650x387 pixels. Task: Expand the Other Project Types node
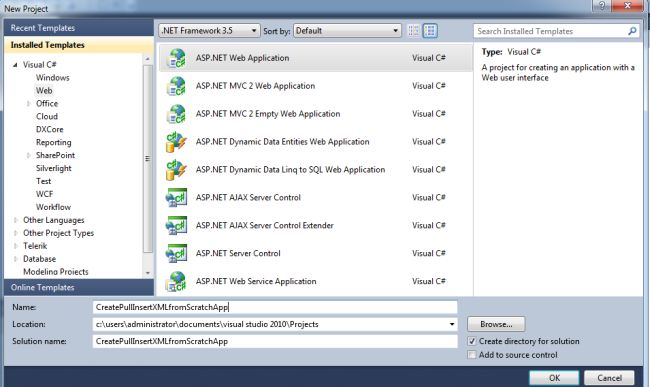[16, 233]
